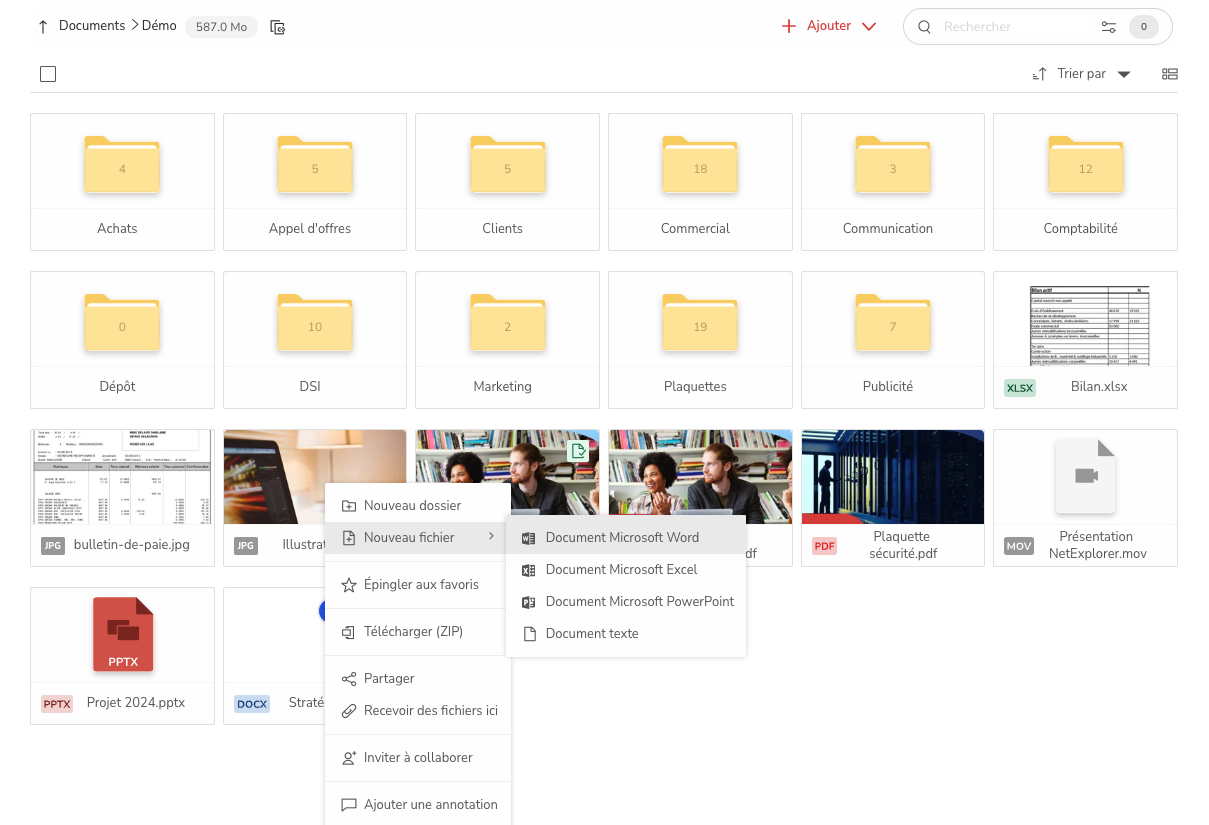Click the MOV badge on Présentation NetExplorer.mov
The image size is (1209, 825).
(1019, 546)
